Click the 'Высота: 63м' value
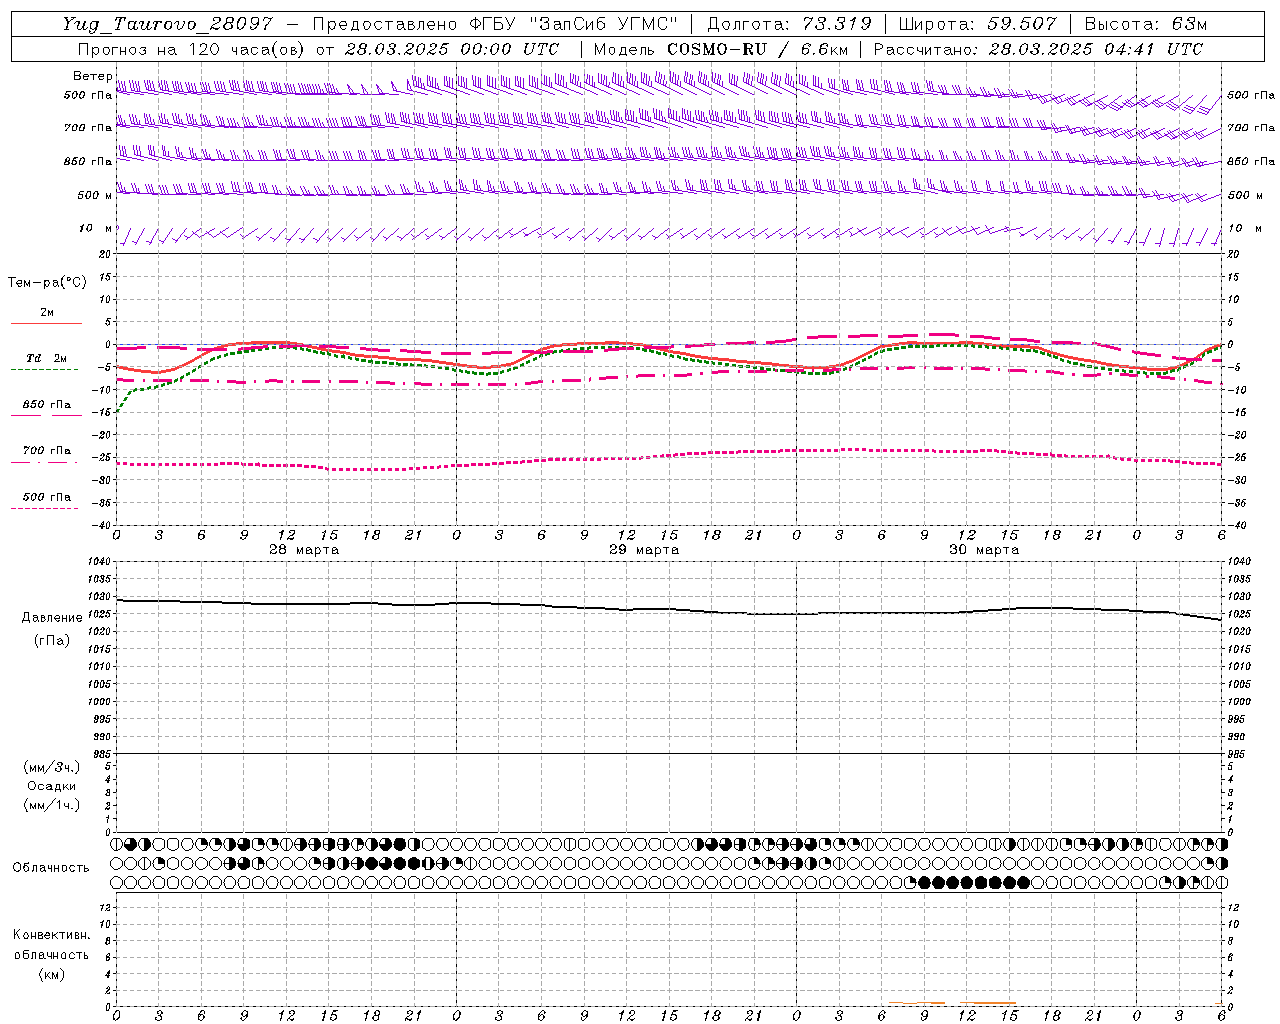The height and width of the screenshot is (1024, 1280). [1146, 24]
